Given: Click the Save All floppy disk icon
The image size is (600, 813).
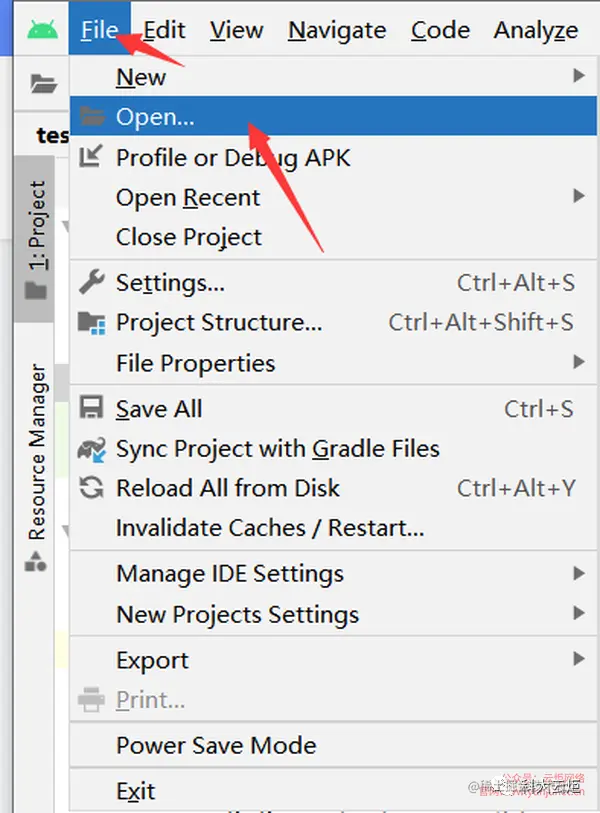Looking at the screenshot, I should point(92,409).
